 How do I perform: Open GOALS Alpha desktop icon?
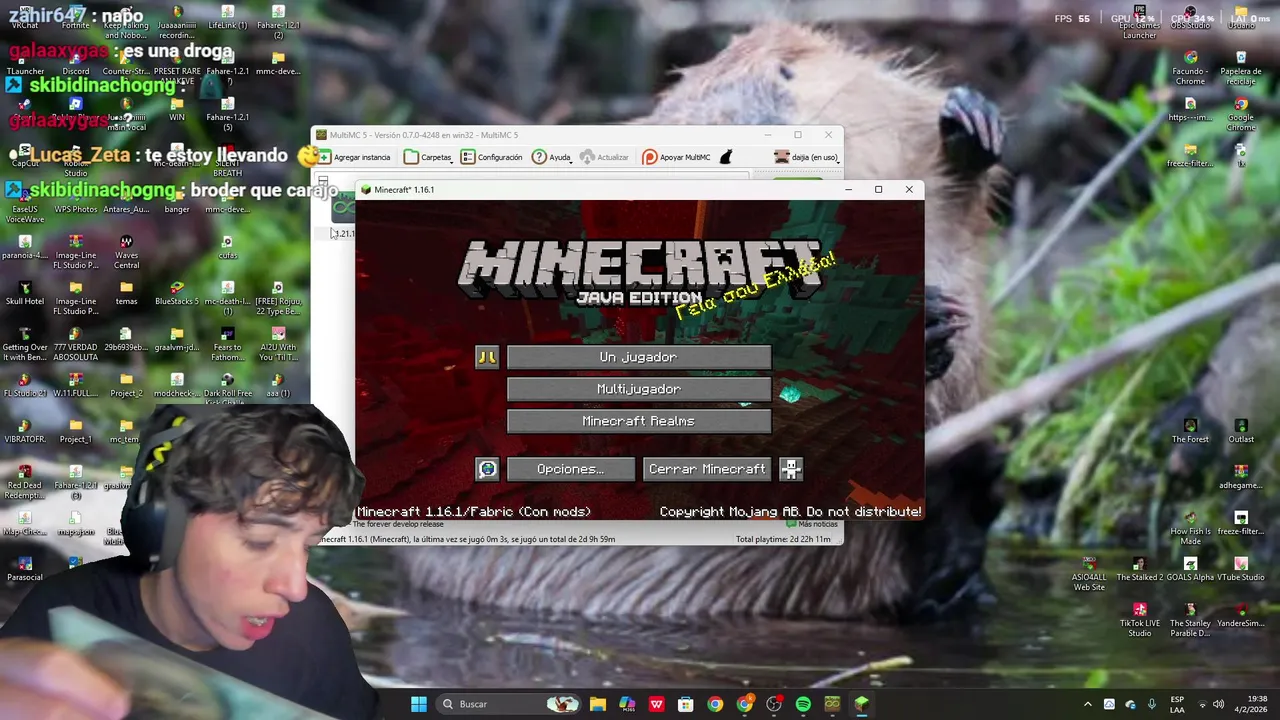[1190, 569]
